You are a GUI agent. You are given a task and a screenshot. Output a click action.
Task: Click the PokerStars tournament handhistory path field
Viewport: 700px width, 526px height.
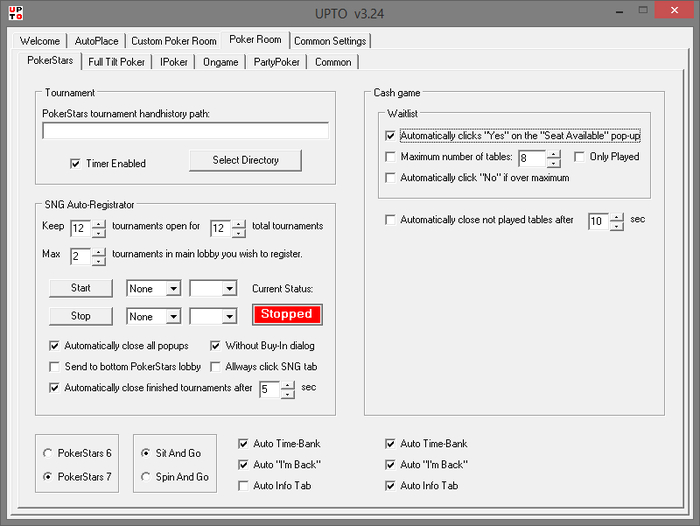pos(185,130)
